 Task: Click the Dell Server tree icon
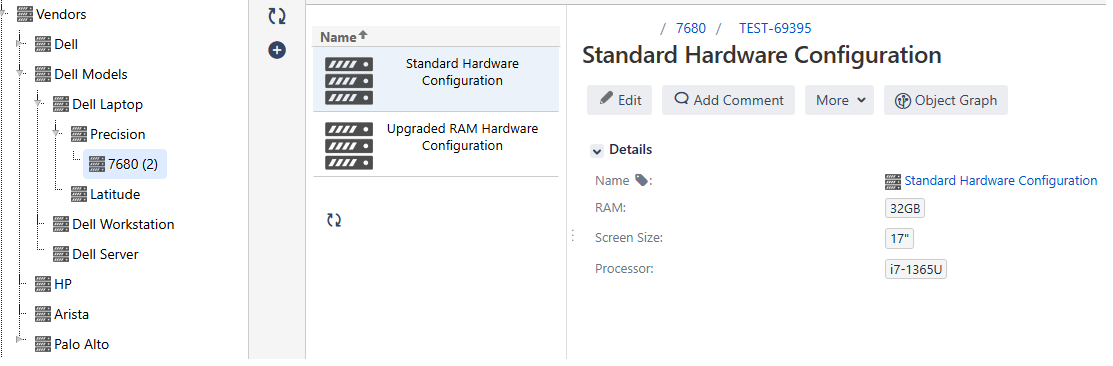[61, 254]
